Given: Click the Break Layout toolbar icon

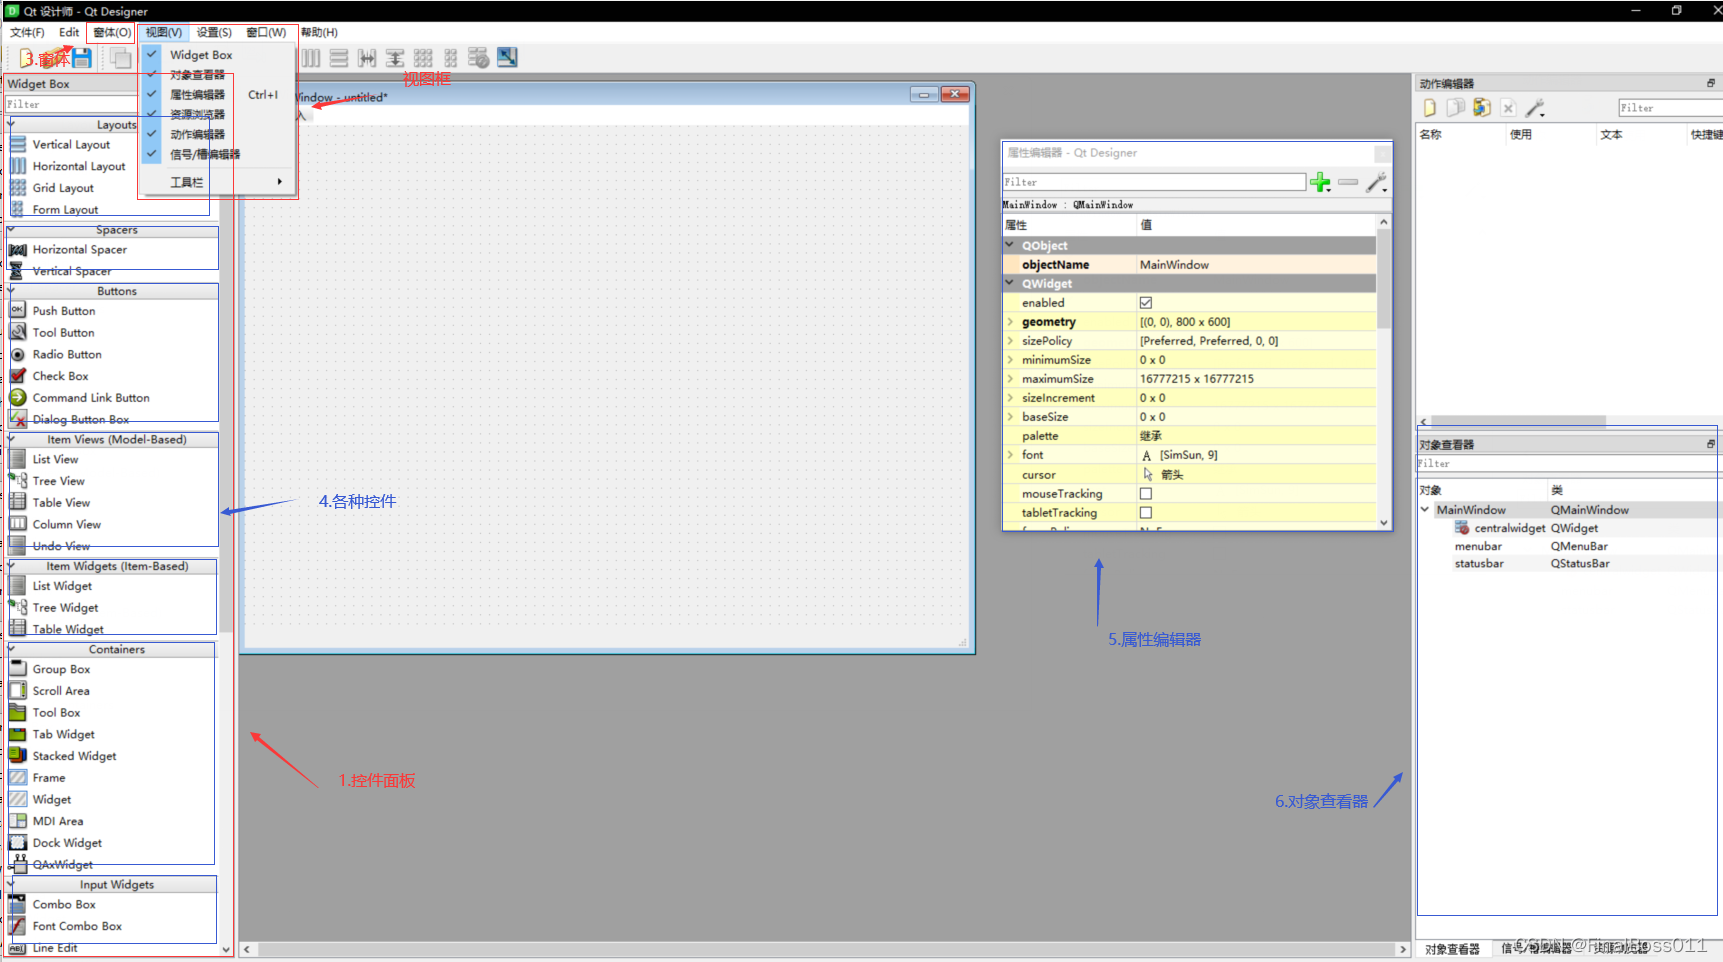Looking at the screenshot, I should click(479, 58).
